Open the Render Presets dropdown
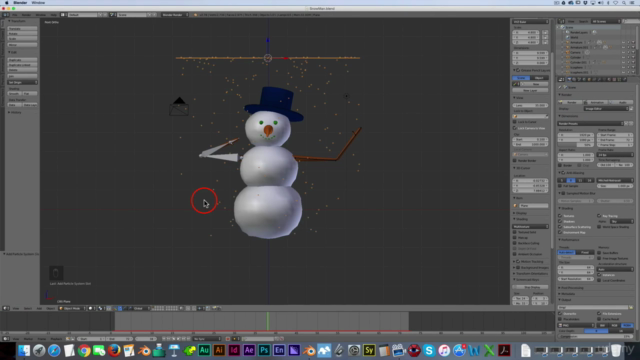Viewport: 640px width, 360px height. coord(591,123)
